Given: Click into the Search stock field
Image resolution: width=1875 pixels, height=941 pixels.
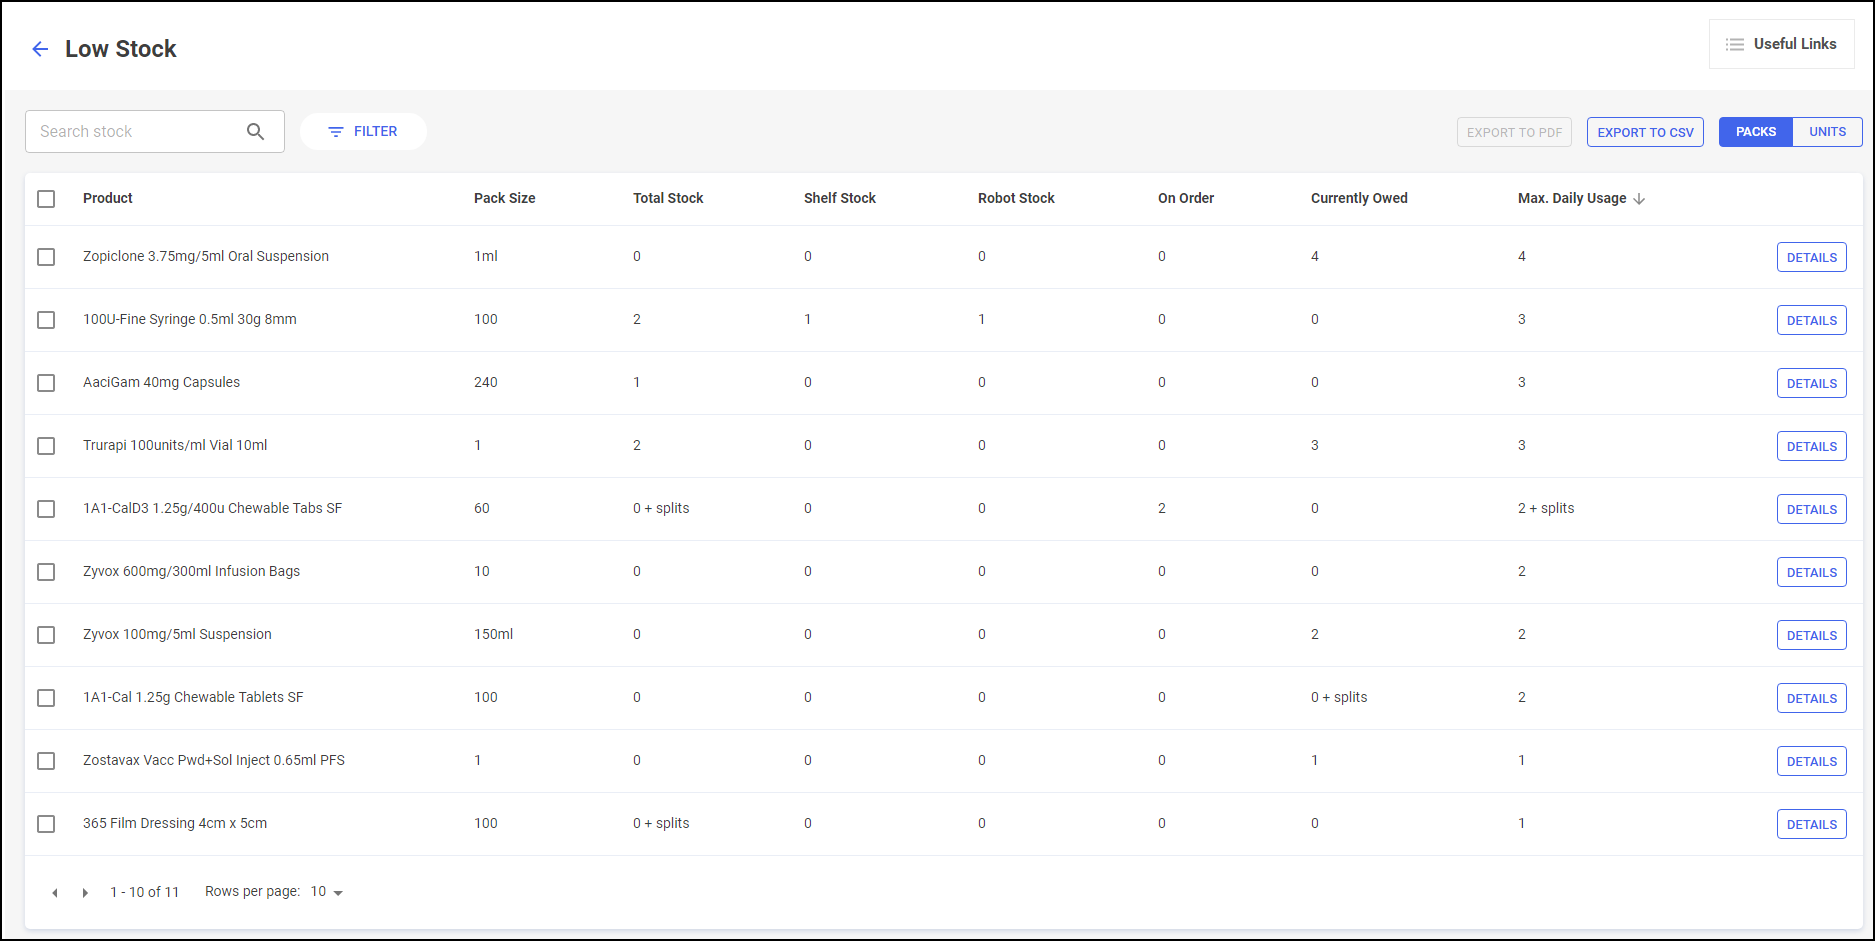Looking at the screenshot, I should pyautogui.click(x=135, y=132).
